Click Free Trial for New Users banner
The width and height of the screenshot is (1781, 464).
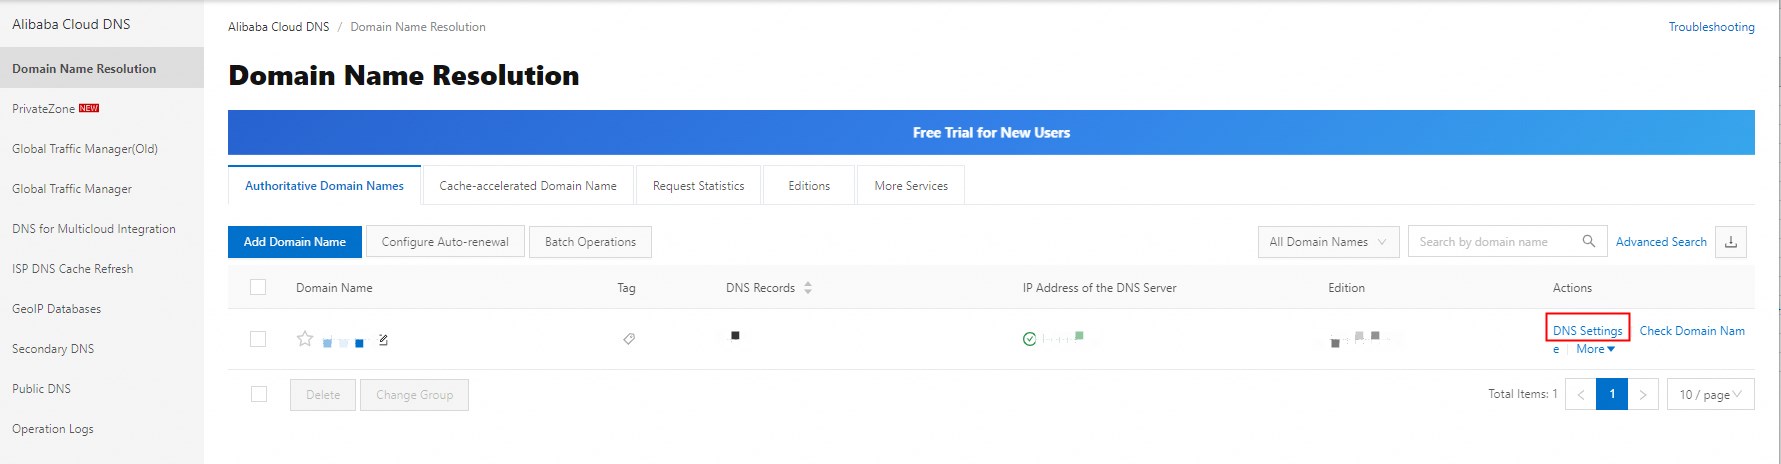point(991,132)
